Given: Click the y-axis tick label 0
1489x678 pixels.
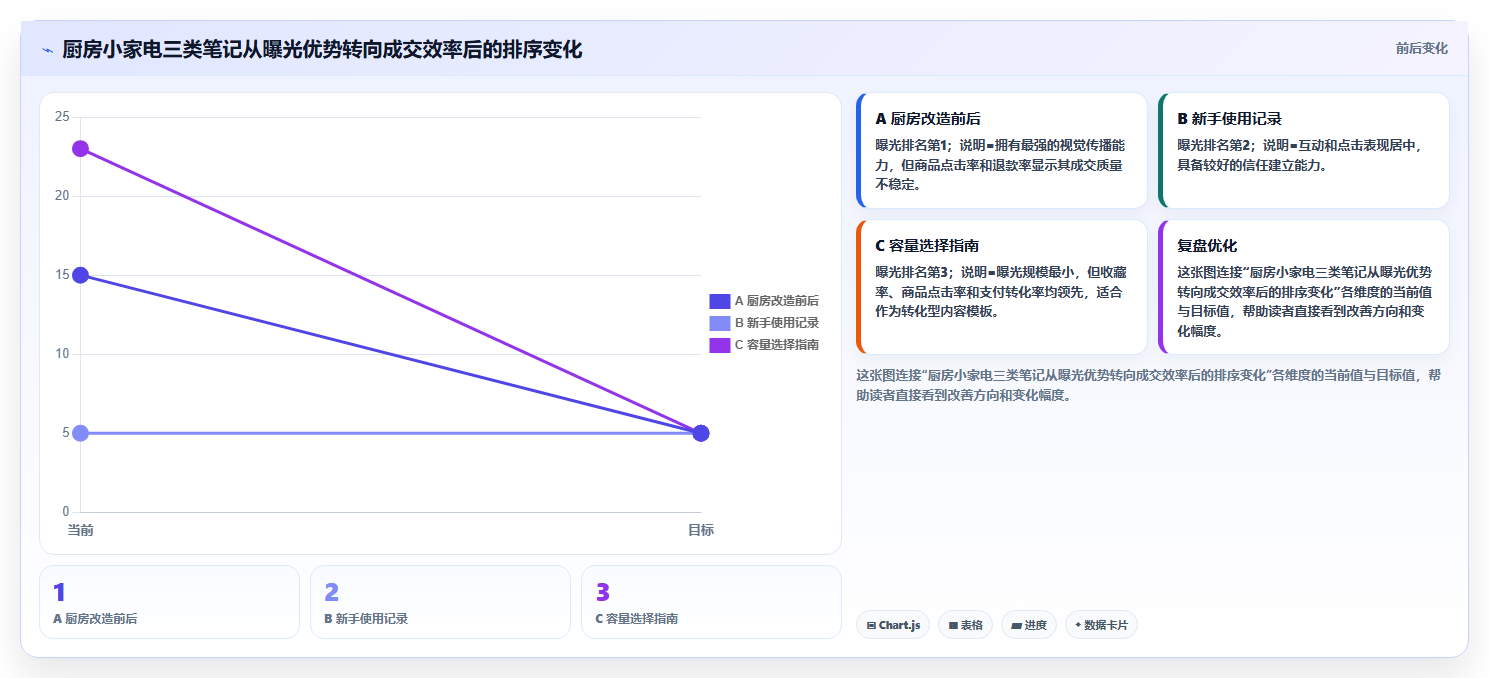Looking at the screenshot, I should (66, 512).
